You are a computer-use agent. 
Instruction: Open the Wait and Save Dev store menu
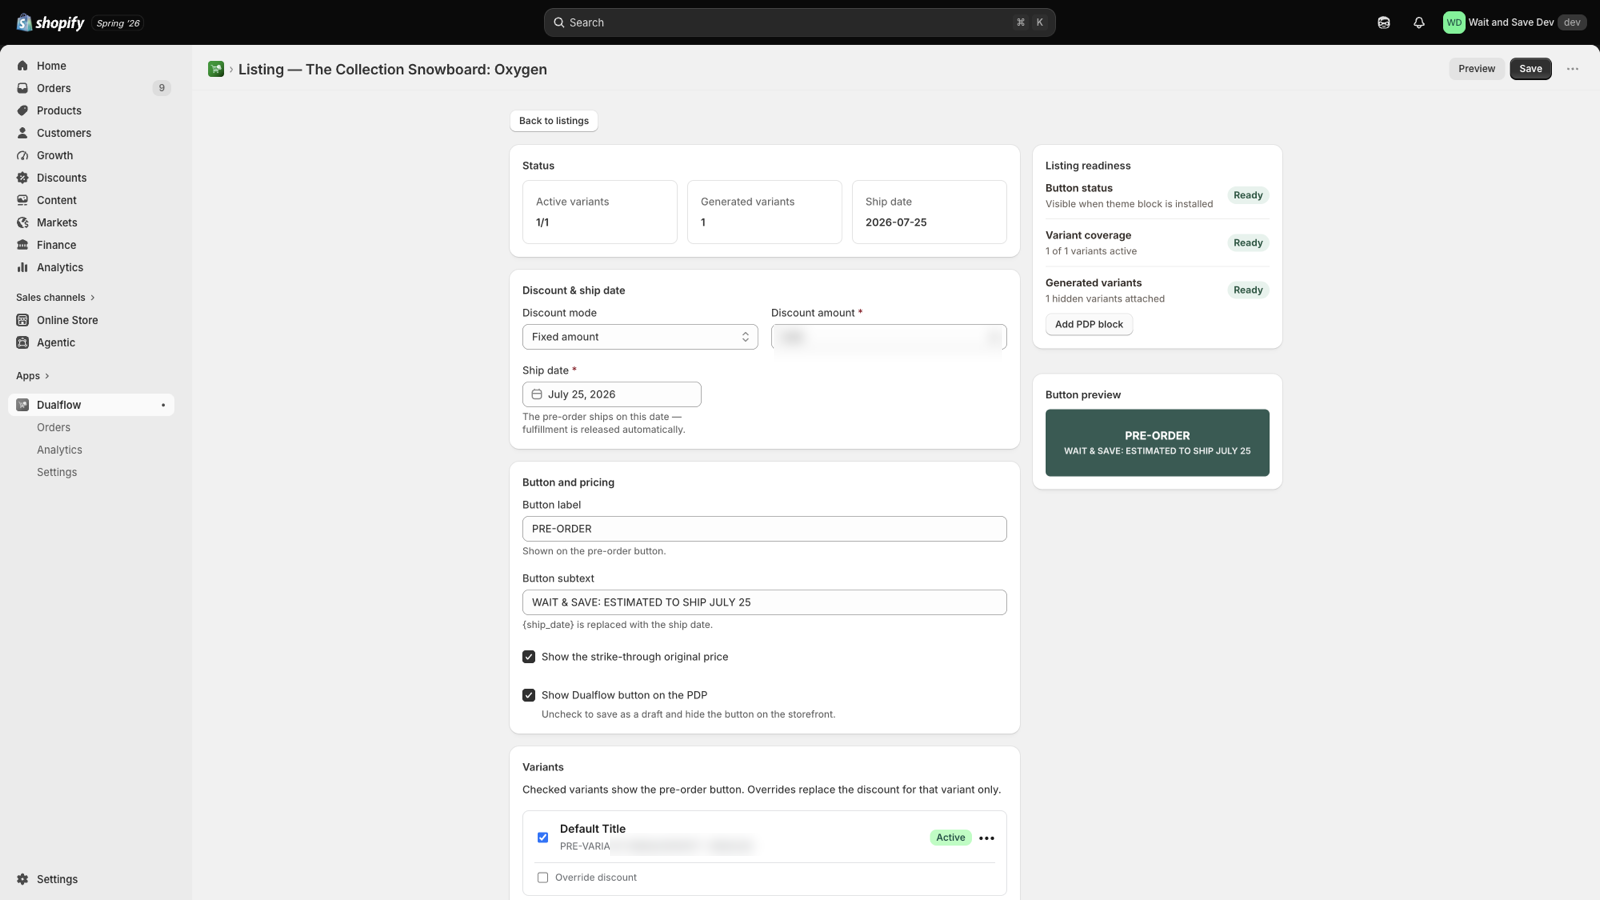pyautogui.click(x=1515, y=22)
